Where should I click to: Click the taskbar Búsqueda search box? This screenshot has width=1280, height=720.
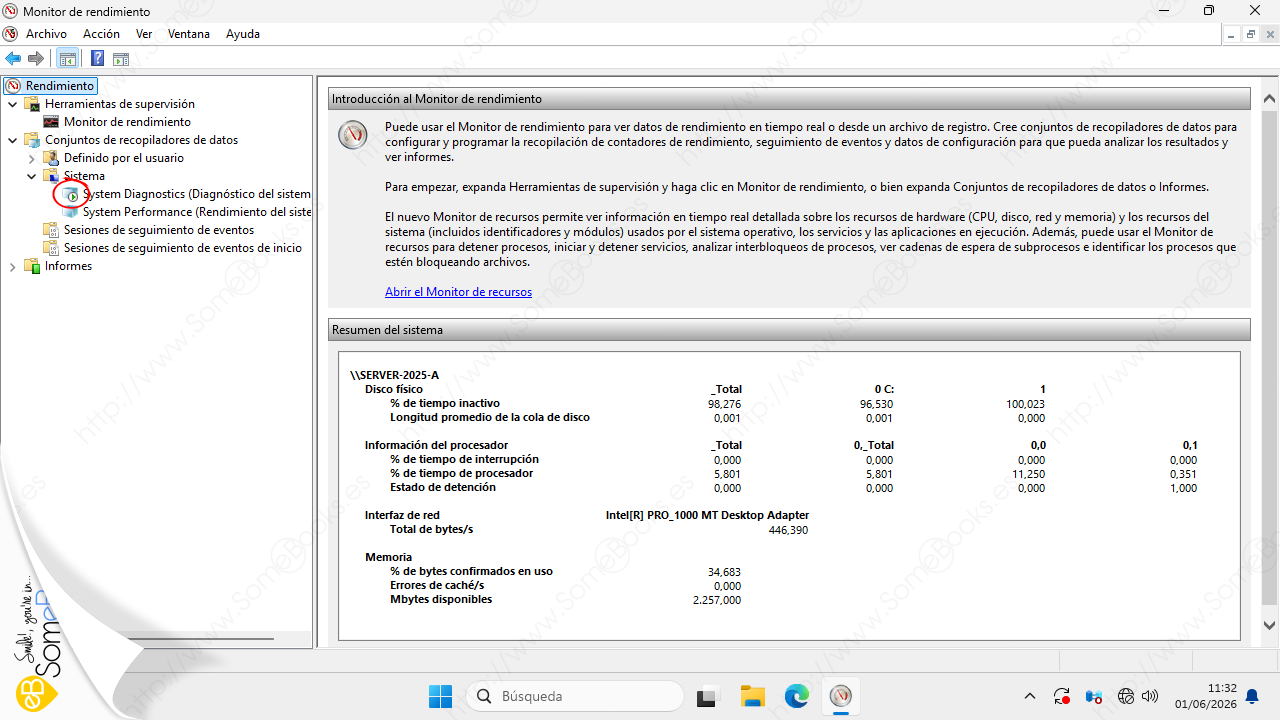pos(575,696)
